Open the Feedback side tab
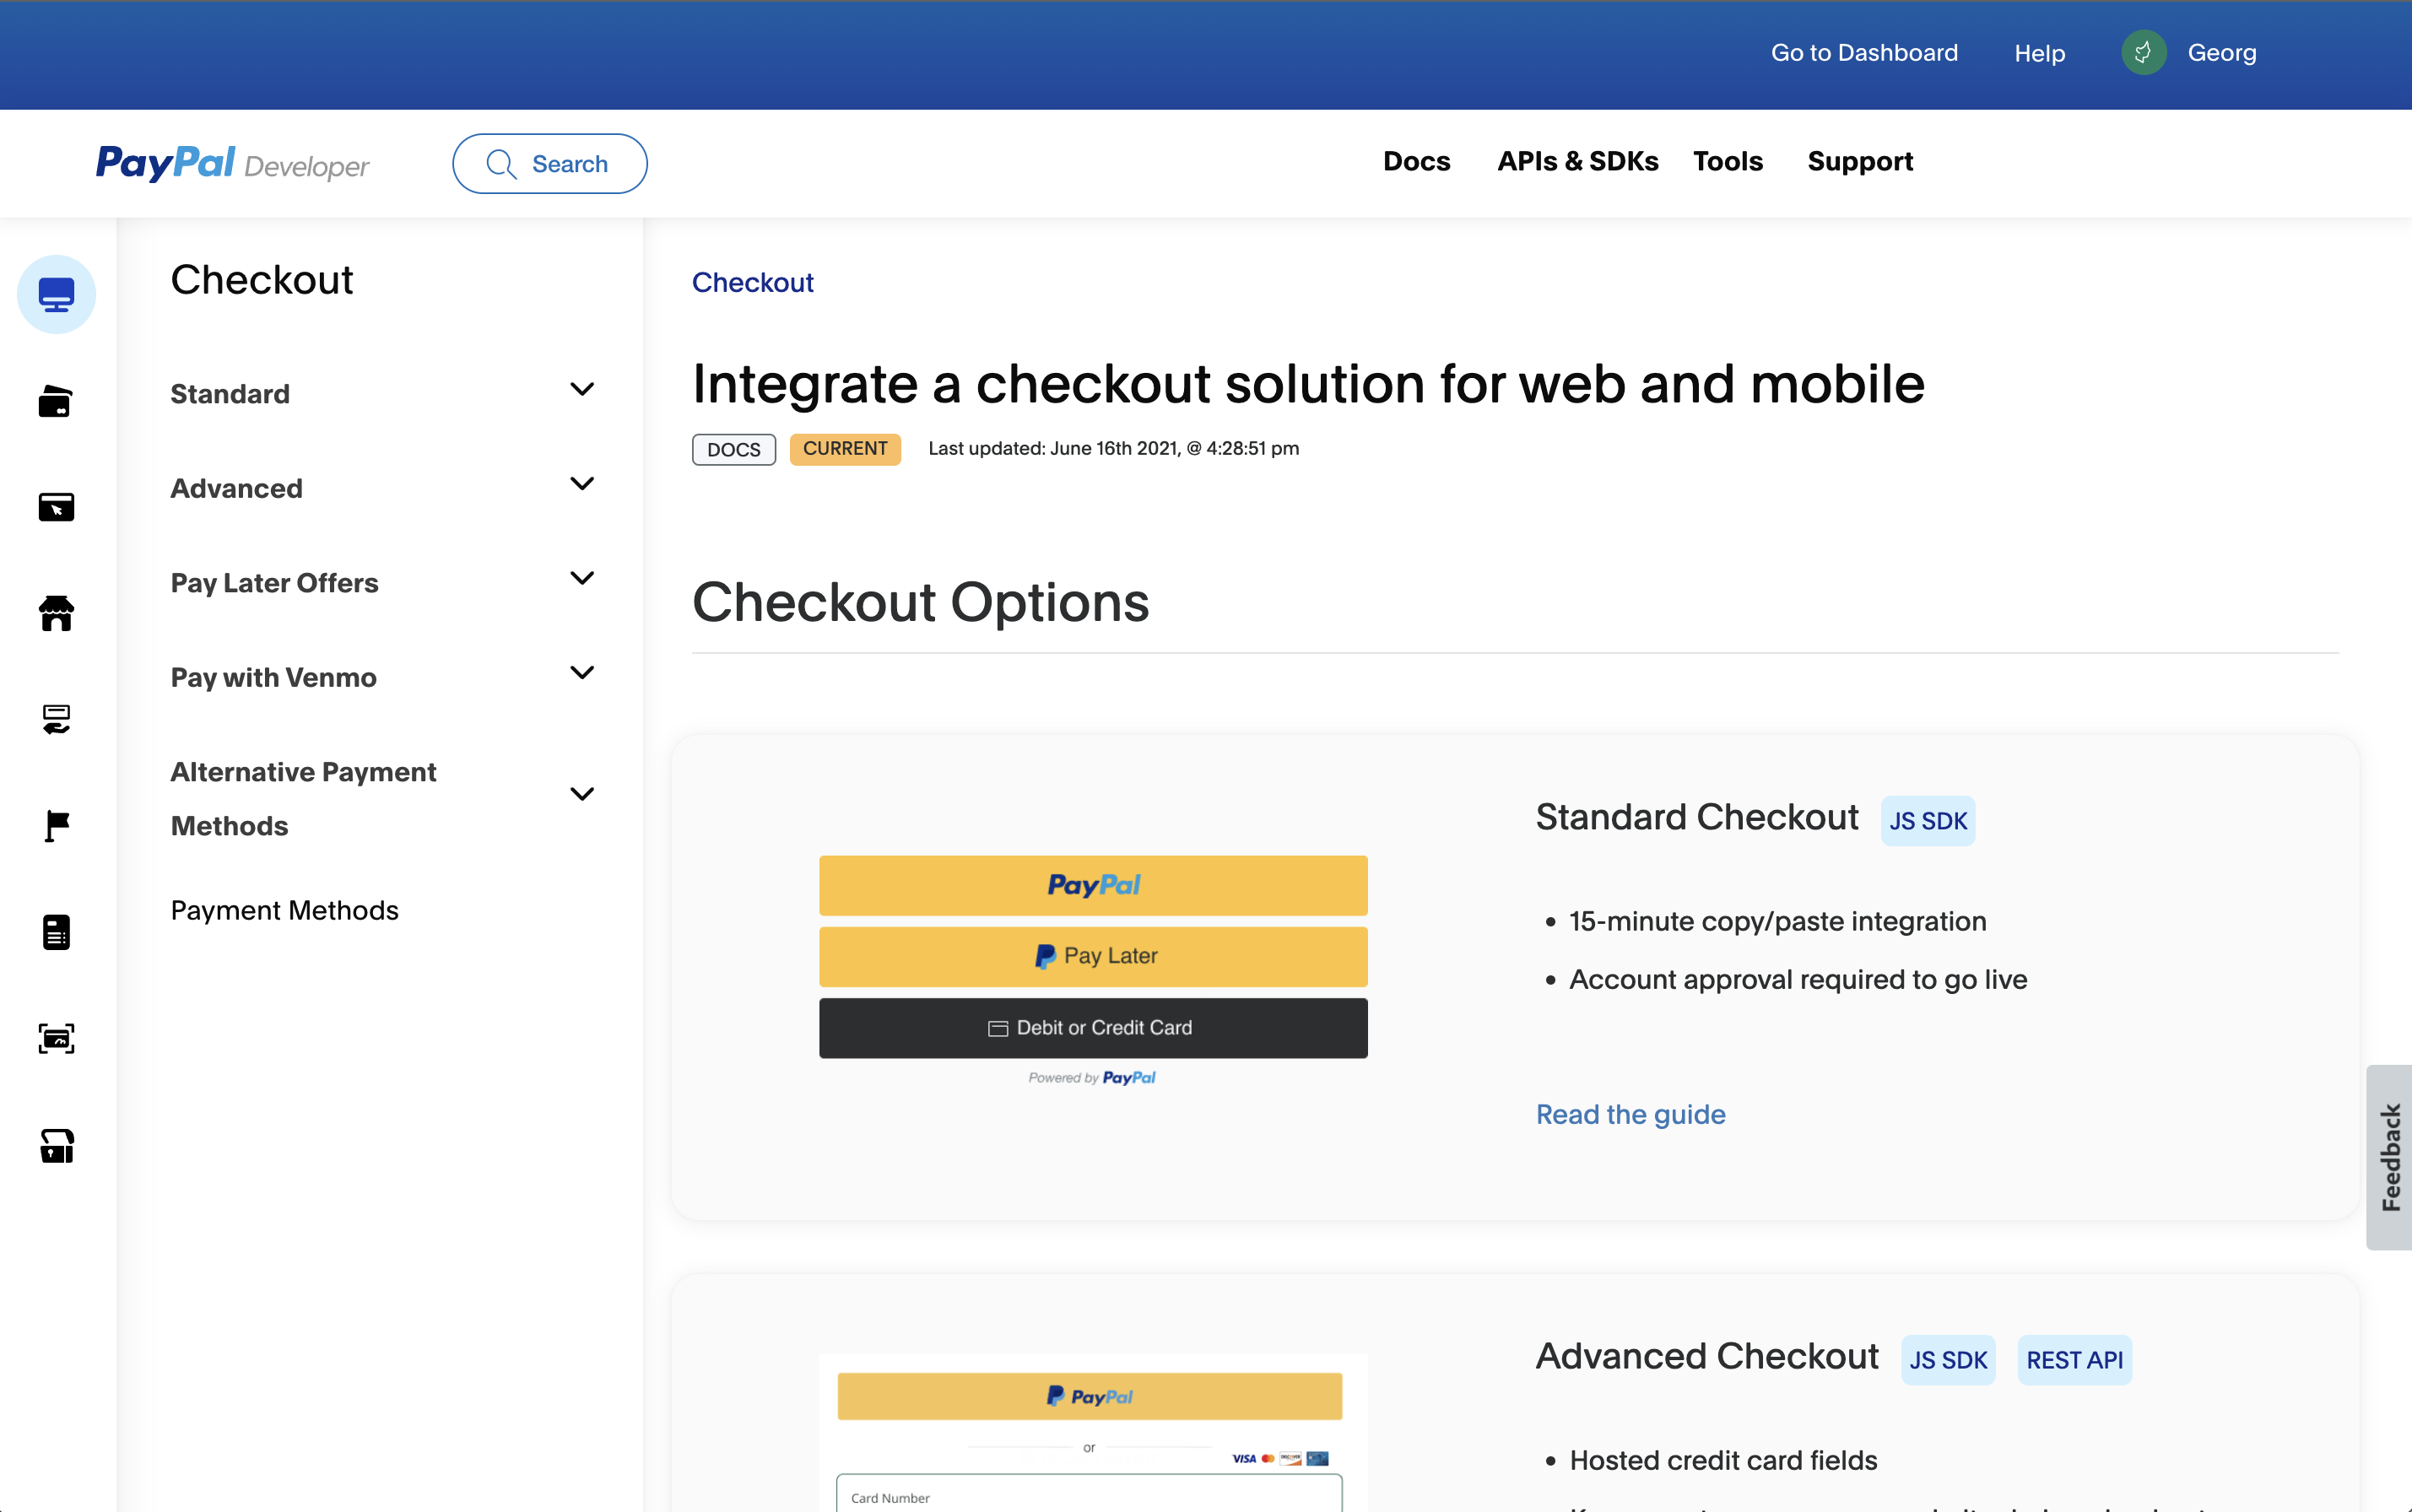 click(2389, 1157)
